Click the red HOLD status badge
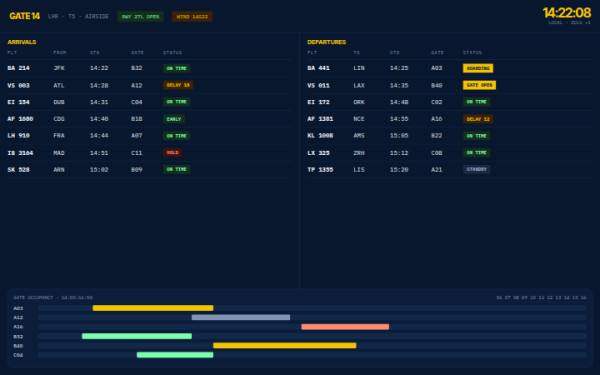Screen dimensions: 600x375 click(173, 153)
